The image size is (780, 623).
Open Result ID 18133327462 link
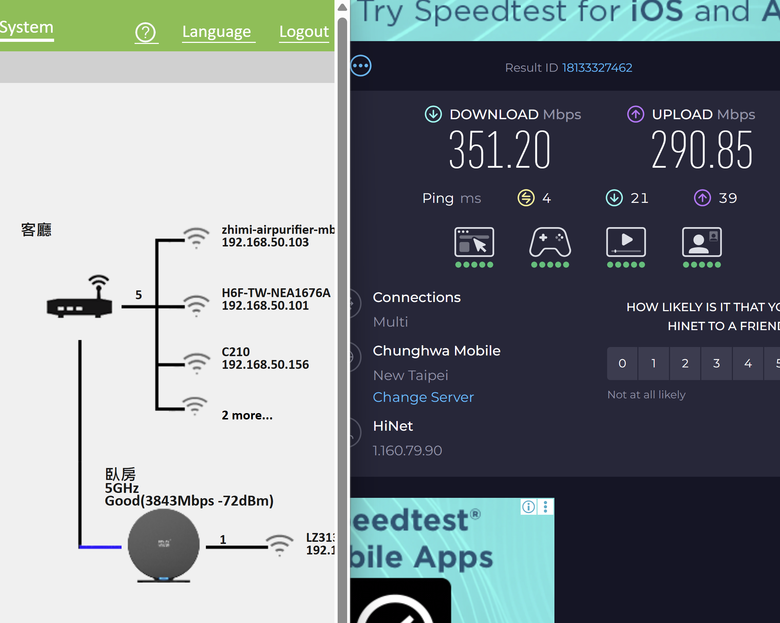click(597, 68)
